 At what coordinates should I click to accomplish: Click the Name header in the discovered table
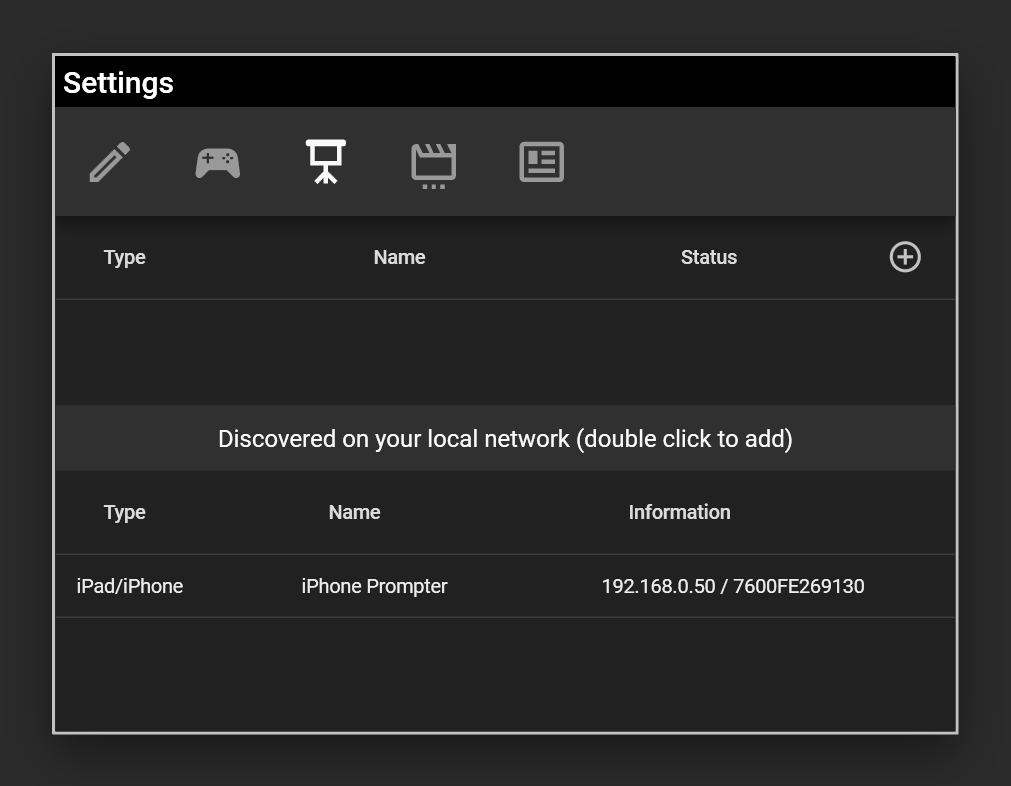[x=354, y=512]
